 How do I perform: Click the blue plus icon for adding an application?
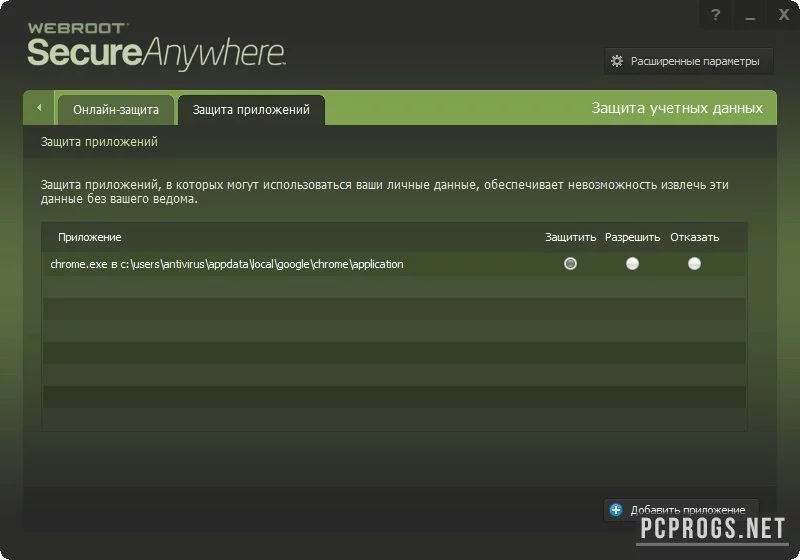tap(616, 510)
